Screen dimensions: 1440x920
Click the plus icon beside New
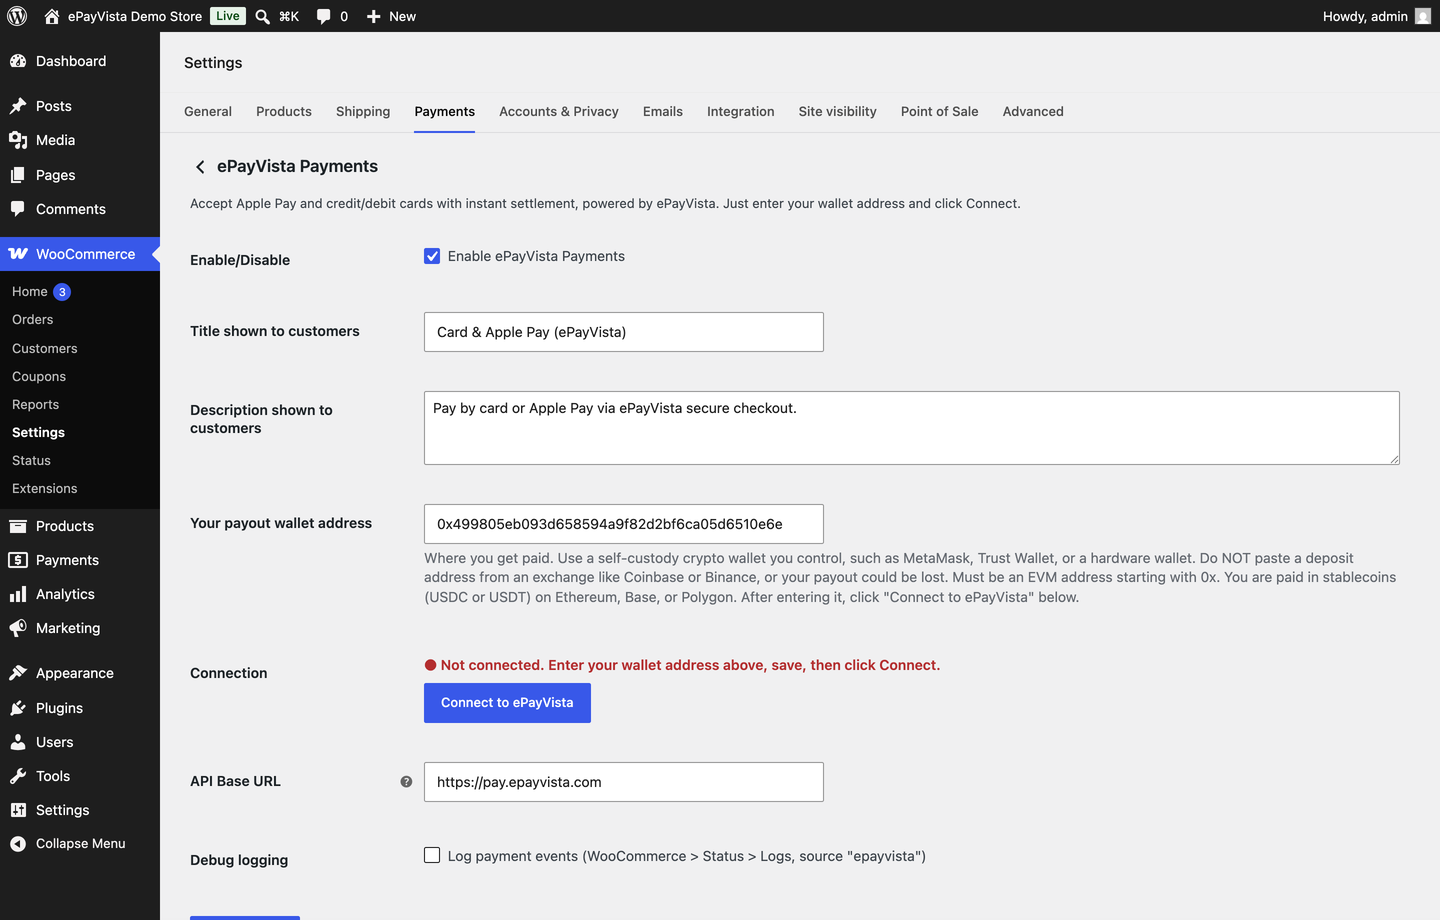[x=373, y=16]
